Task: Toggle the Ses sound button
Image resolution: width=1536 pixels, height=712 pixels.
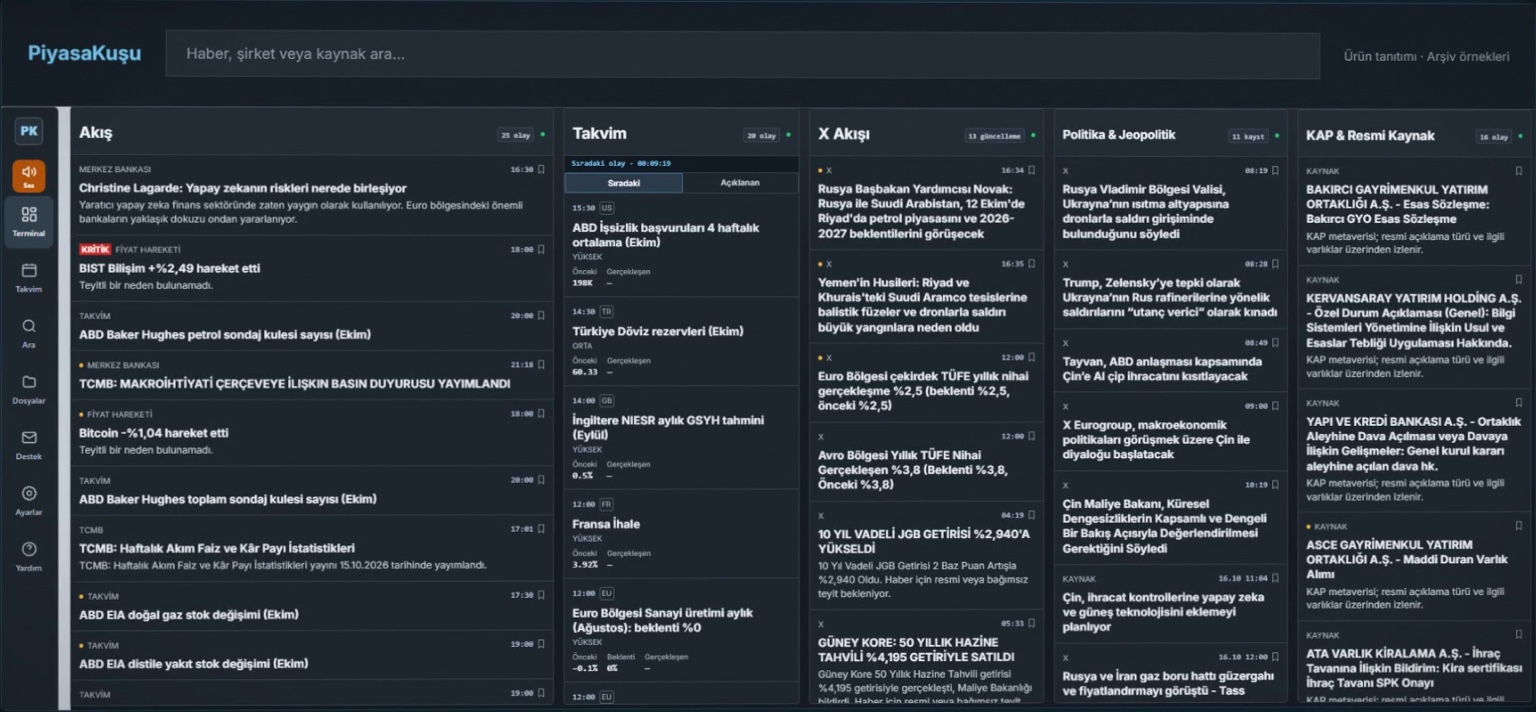Action: click(x=29, y=176)
